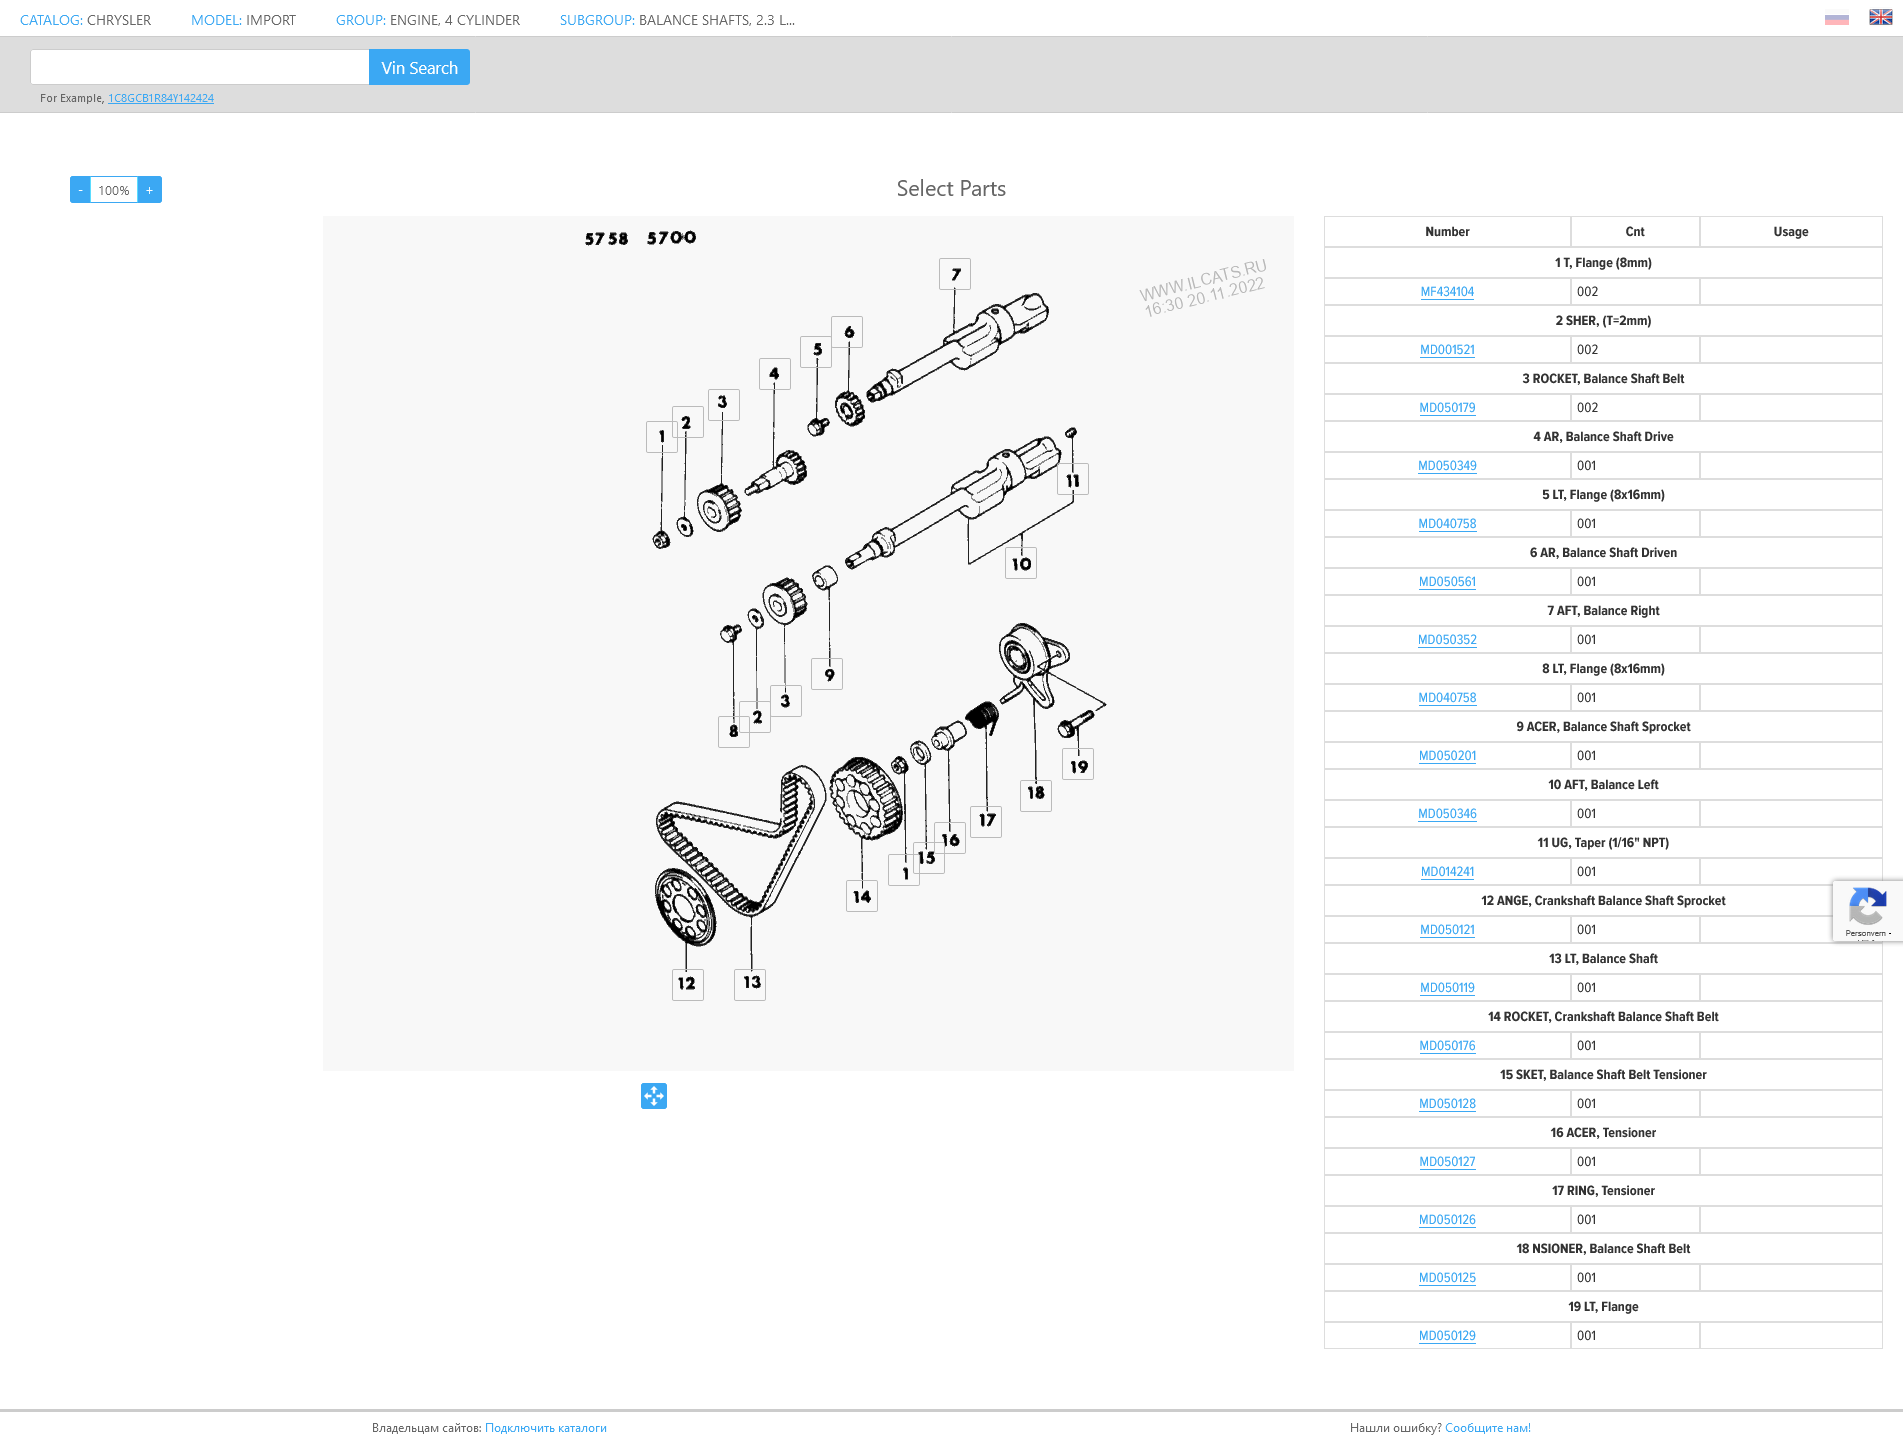Viewport: 1903px width, 1445px height.
Task: Zoom out diagram with minus button
Action: (81, 190)
